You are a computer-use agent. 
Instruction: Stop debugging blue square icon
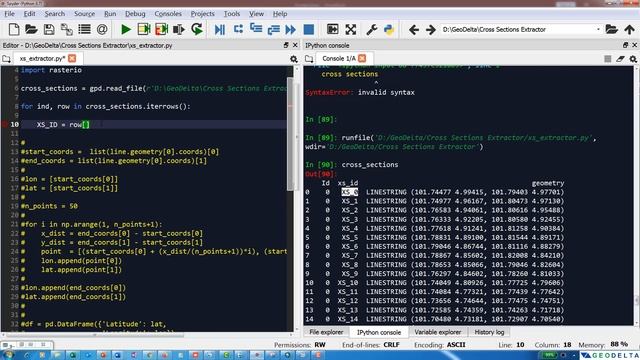coord(309,29)
